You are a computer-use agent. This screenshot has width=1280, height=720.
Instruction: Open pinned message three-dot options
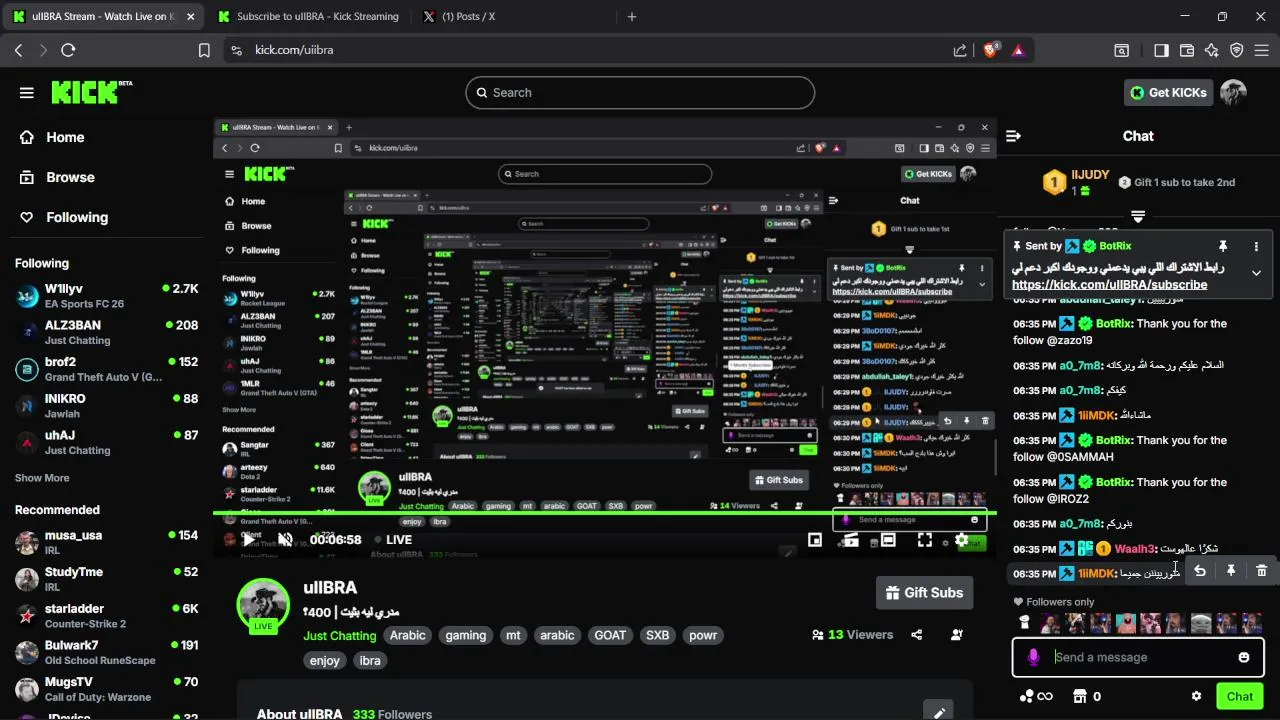tap(1256, 246)
